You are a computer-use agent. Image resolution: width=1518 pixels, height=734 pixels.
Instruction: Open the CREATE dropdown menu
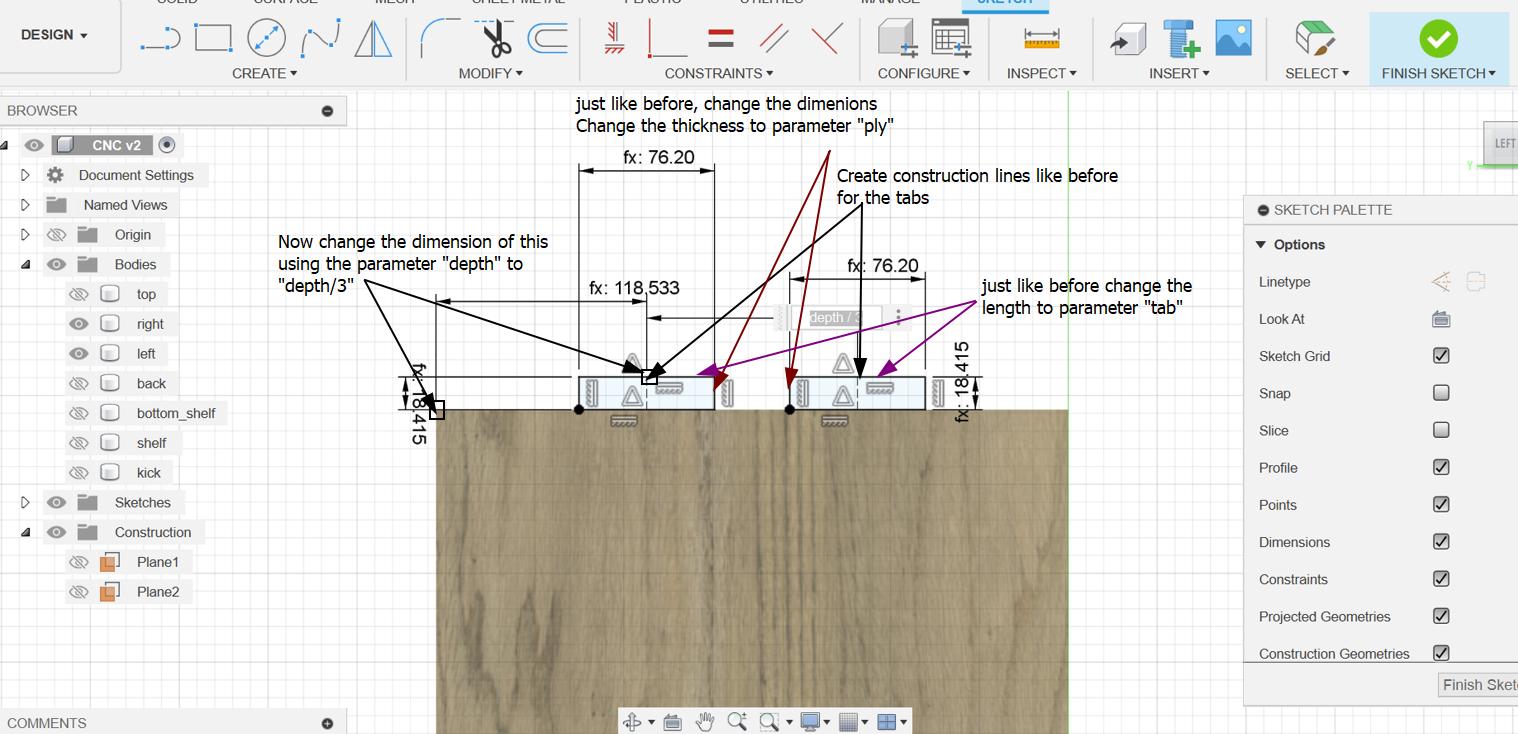click(265, 73)
